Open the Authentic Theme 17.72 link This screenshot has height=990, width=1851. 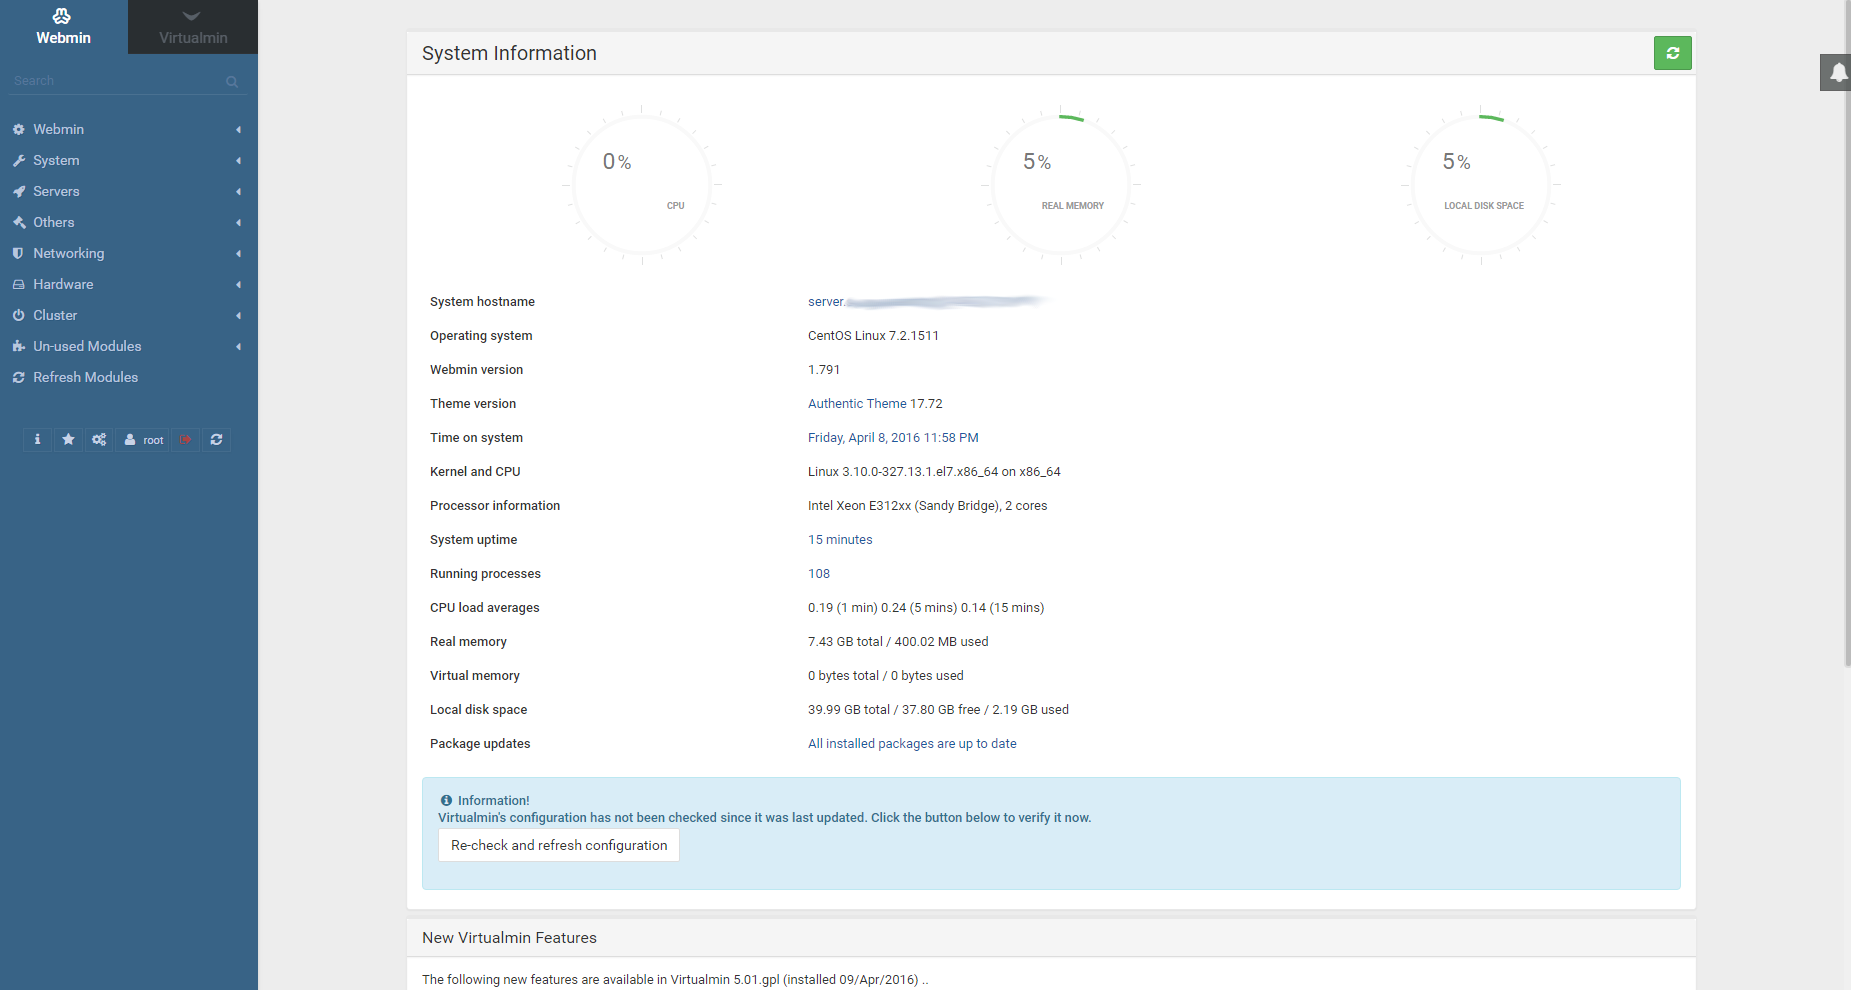(875, 404)
